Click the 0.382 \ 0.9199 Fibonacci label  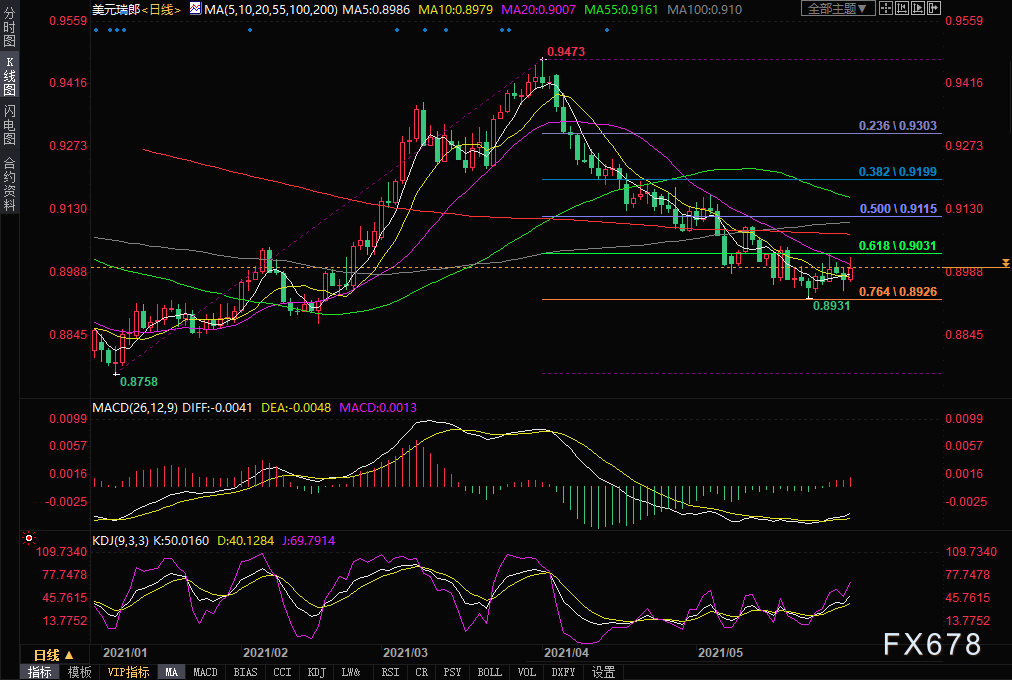(x=897, y=172)
